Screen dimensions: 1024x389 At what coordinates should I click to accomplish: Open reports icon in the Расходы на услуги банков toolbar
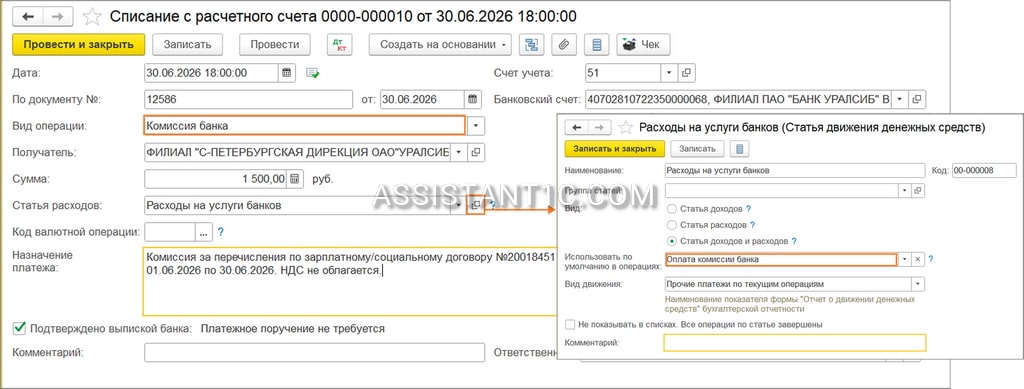tap(739, 149)
